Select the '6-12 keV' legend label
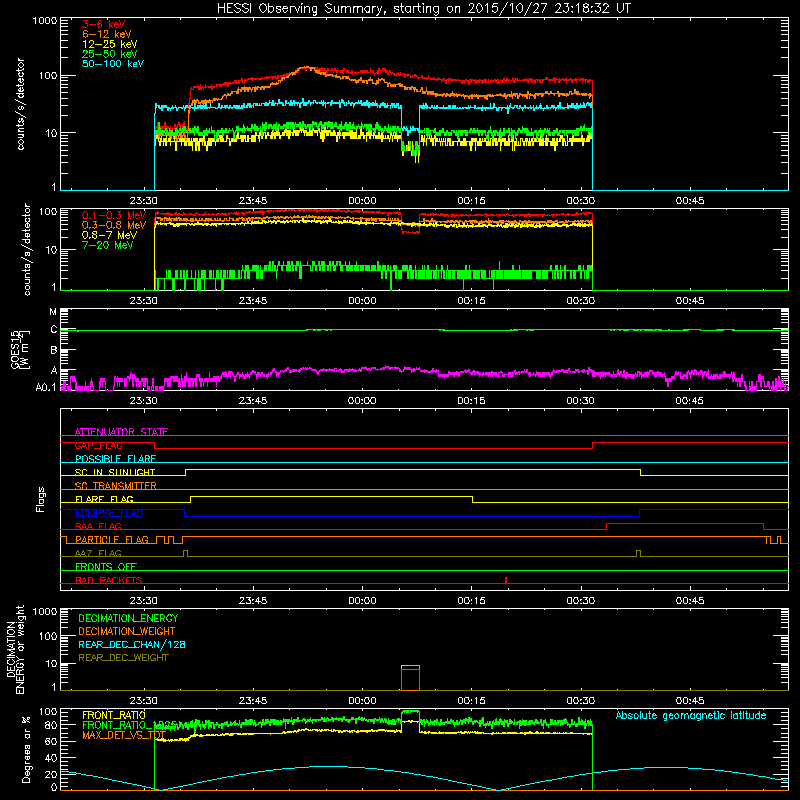This screenshot has height=800, width=800. [106, 34]
